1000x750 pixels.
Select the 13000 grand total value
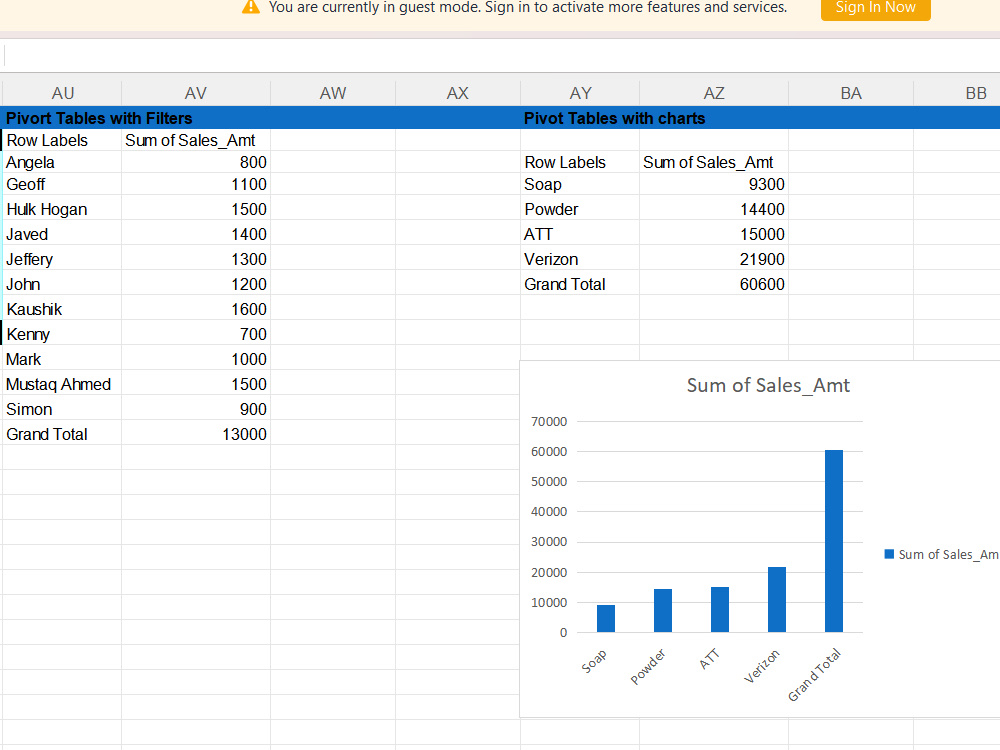point(196,434)
